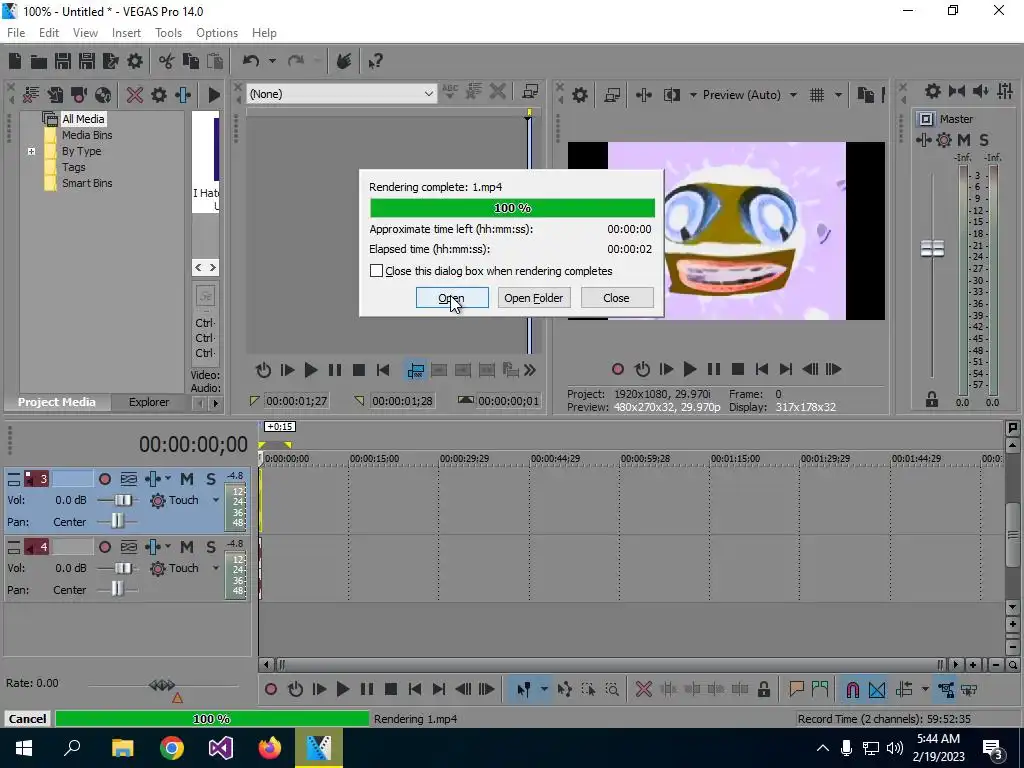Click the What's This help pointer icon
Image resolution: width=1024 pixels, height=768 pixels.
(x=375, y=61)
